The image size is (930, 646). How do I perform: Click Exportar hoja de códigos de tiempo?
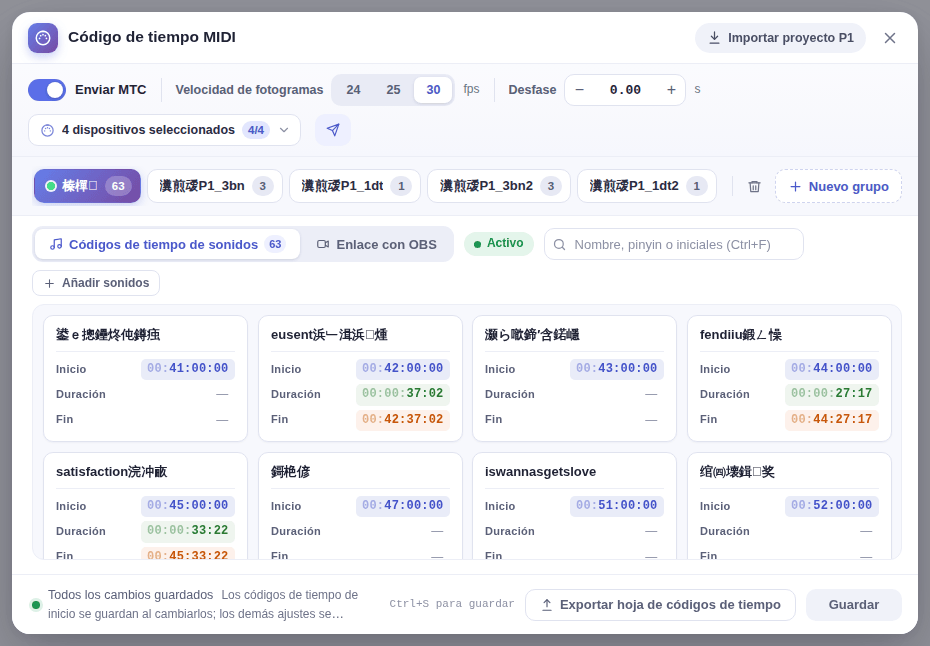[660, 605]
